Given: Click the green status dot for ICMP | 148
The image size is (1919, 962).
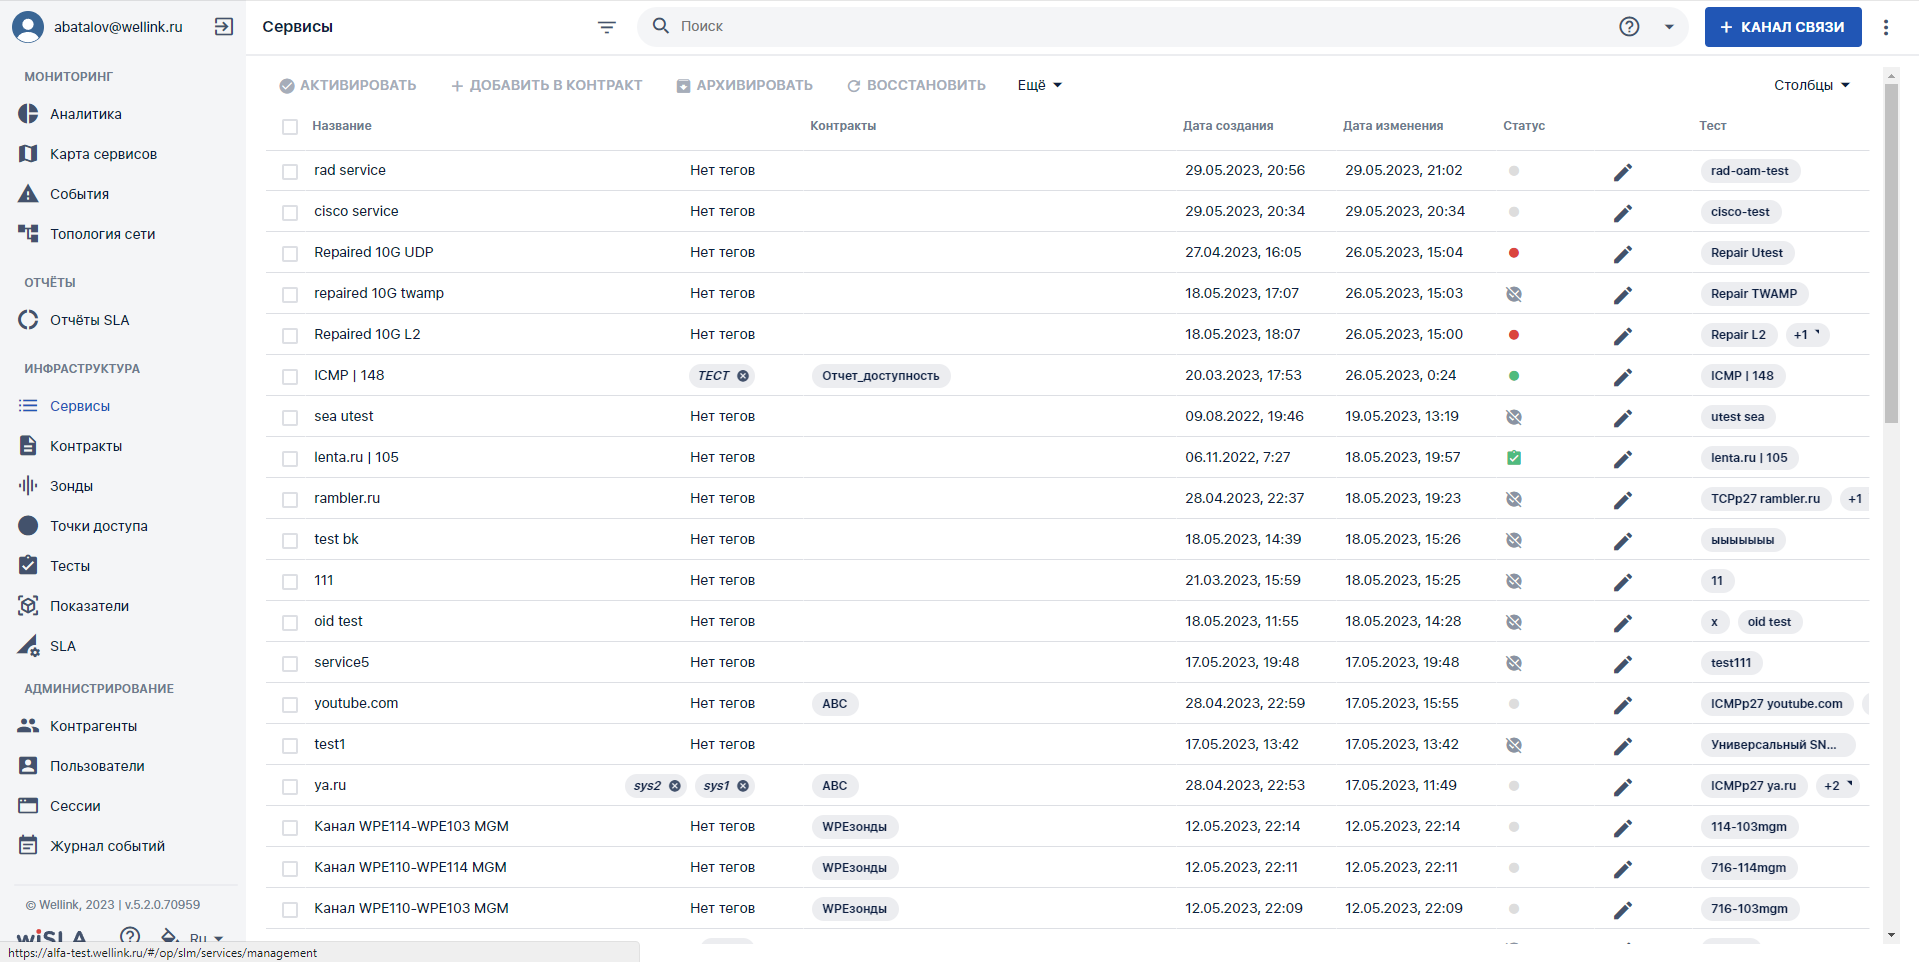Looking at the screenshot, I should tap(1514, 376).
